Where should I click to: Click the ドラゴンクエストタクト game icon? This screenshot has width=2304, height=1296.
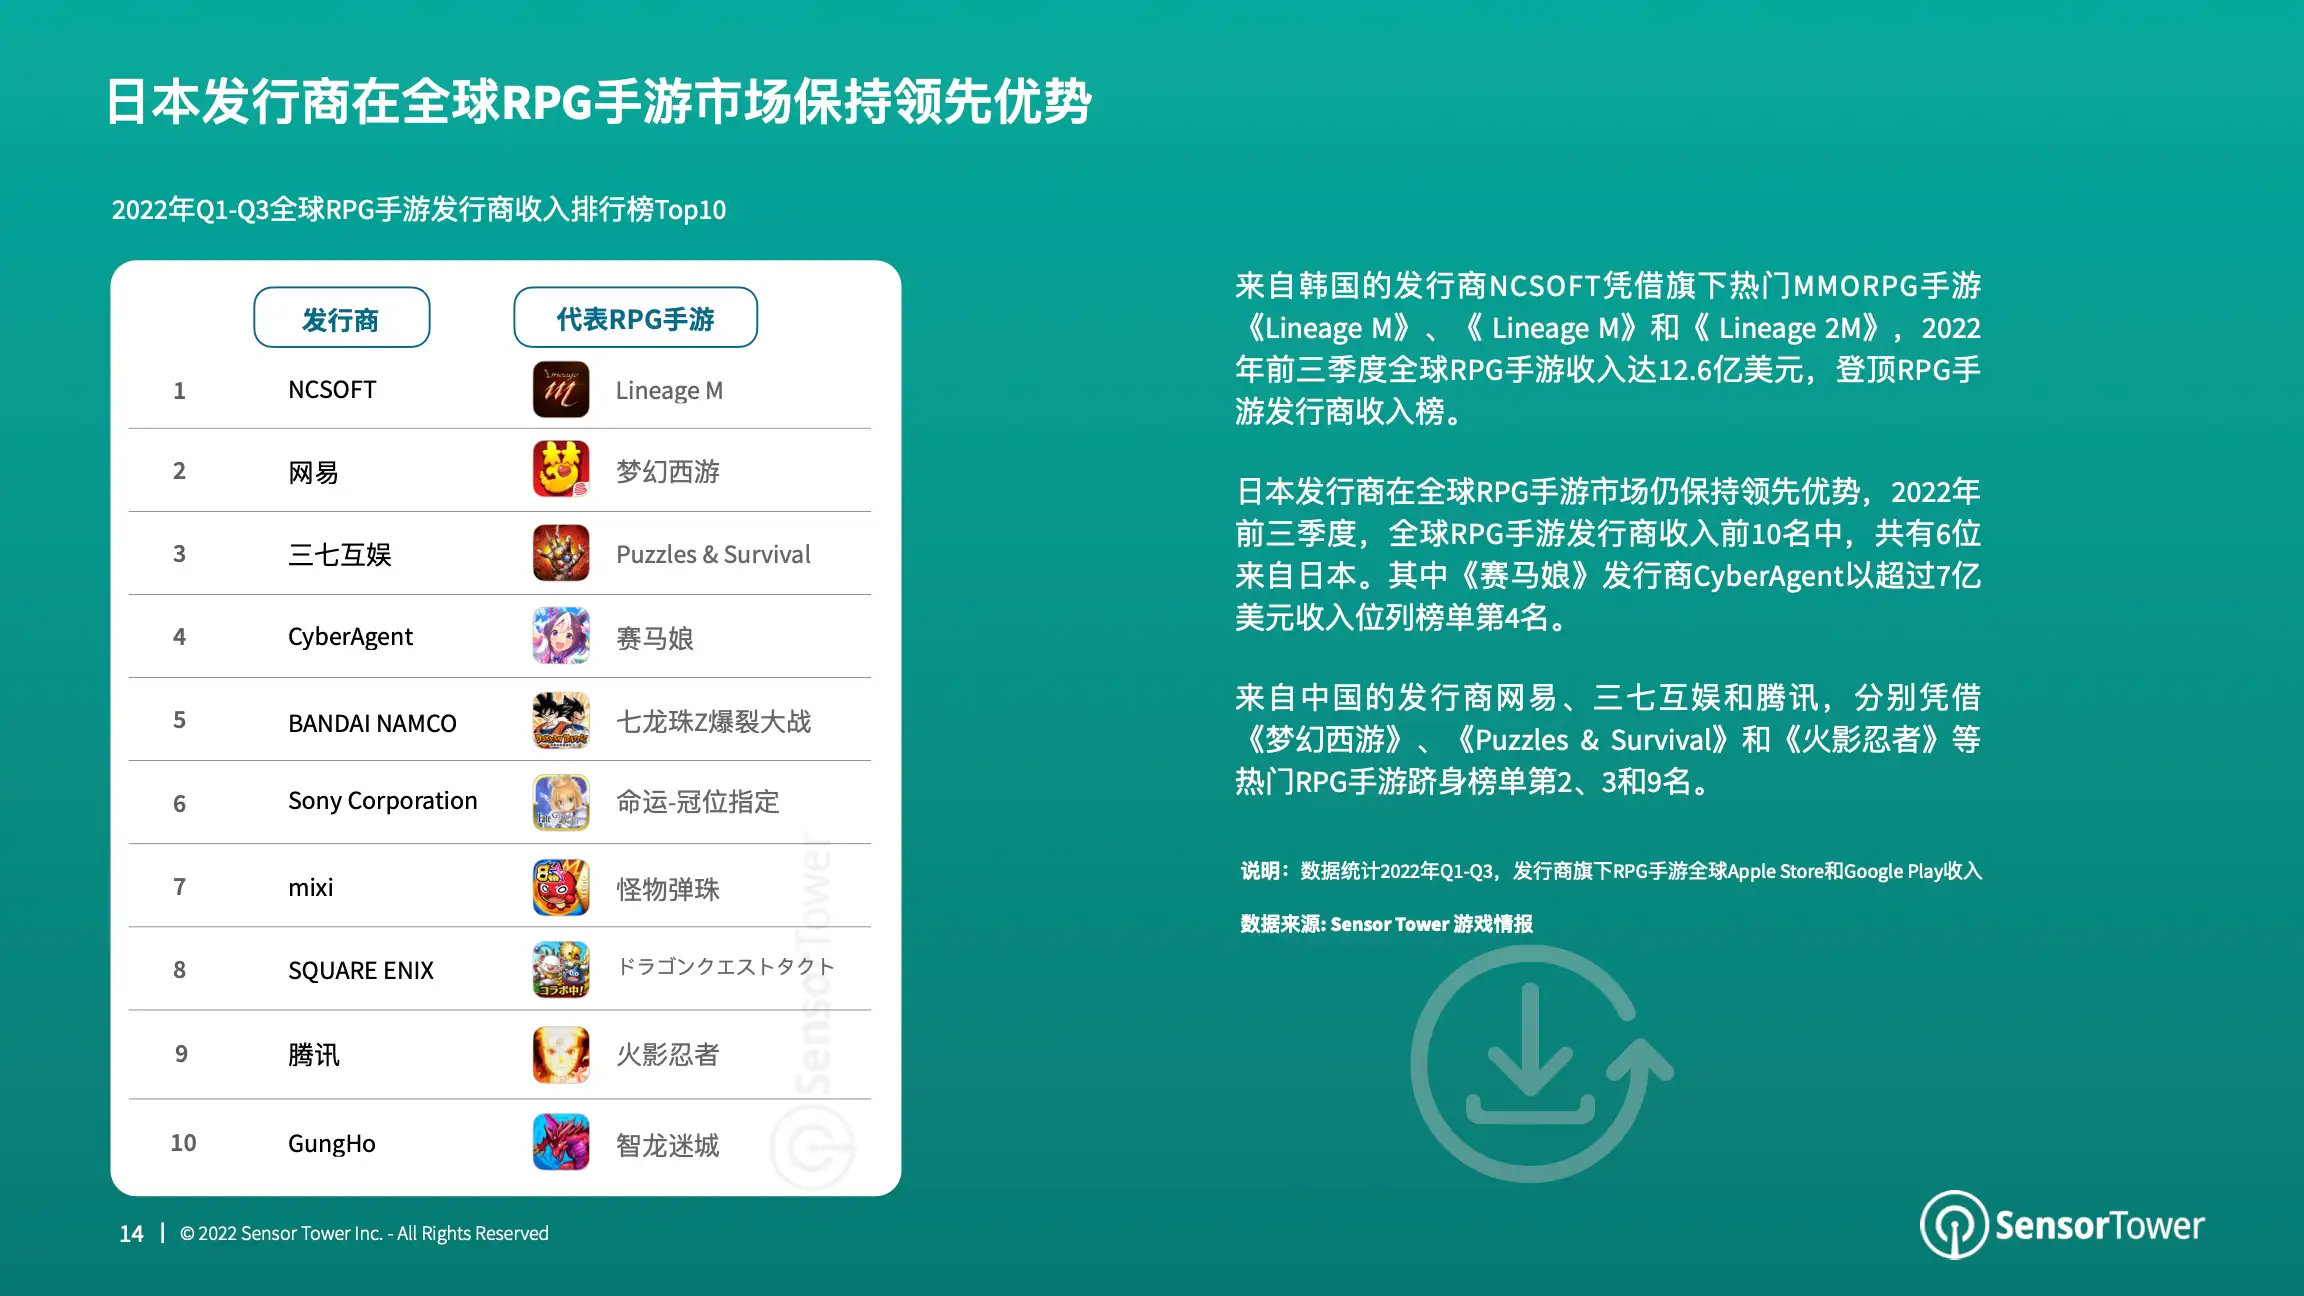(x=561, y=969)
